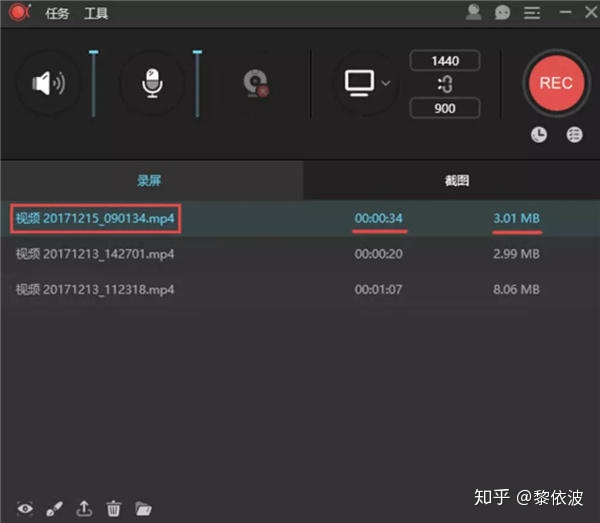Open the 任务 menu

coord(57,14)
